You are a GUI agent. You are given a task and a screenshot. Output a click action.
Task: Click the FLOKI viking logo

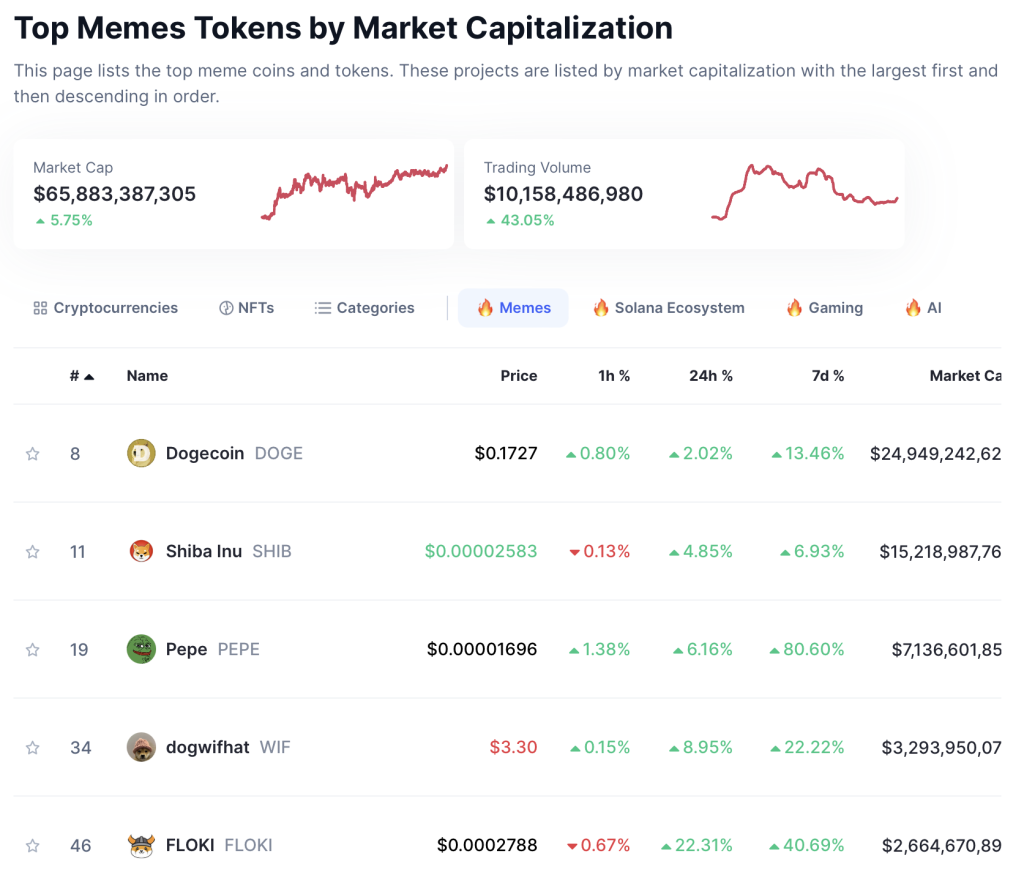tap(141, 845)
